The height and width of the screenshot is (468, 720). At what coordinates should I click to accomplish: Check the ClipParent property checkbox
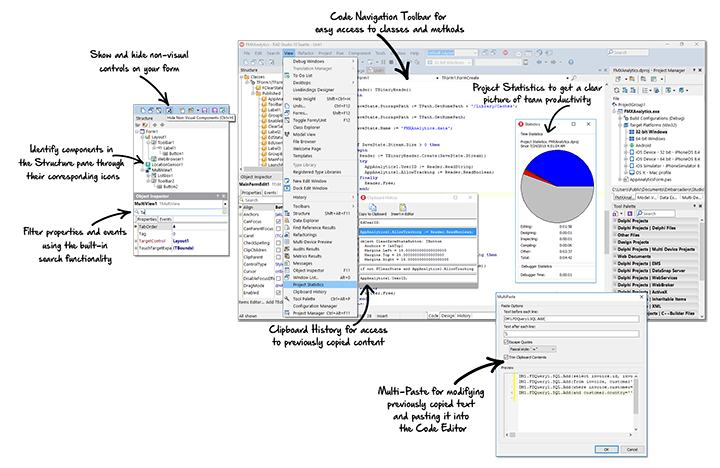(278, 257)
